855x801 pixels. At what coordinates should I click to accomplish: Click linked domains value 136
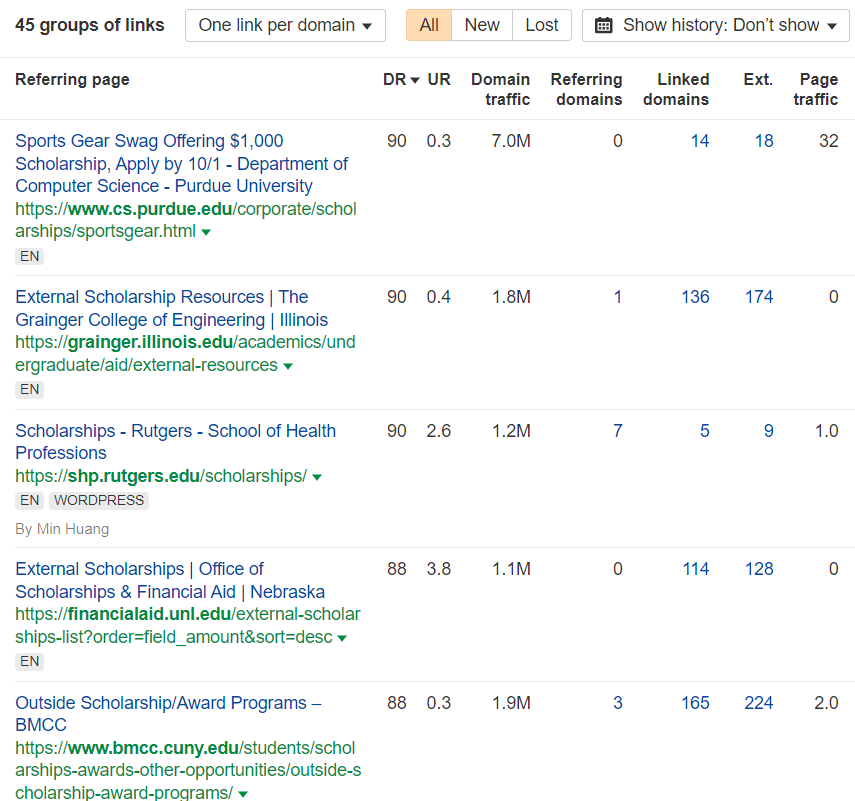point(695,297)
